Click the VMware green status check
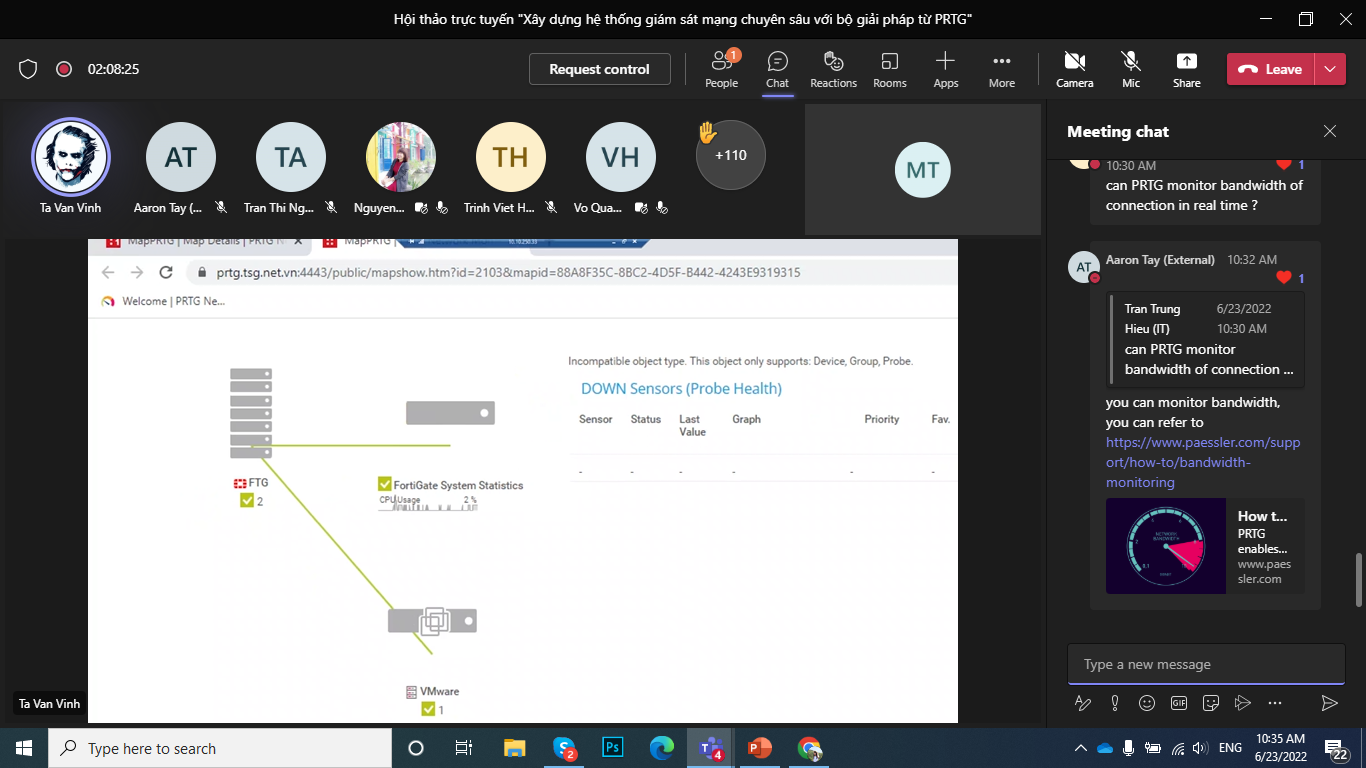Screen dimensions: 1366x768 pos(428,709)
